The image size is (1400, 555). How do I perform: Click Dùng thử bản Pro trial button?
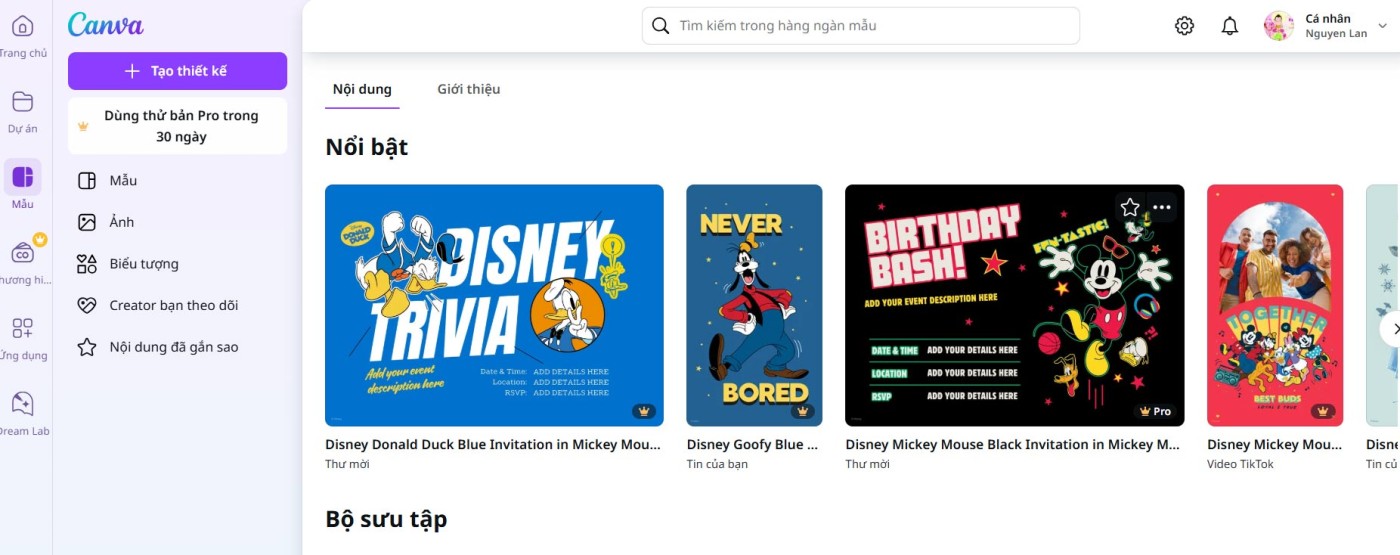tap(177, 126)
